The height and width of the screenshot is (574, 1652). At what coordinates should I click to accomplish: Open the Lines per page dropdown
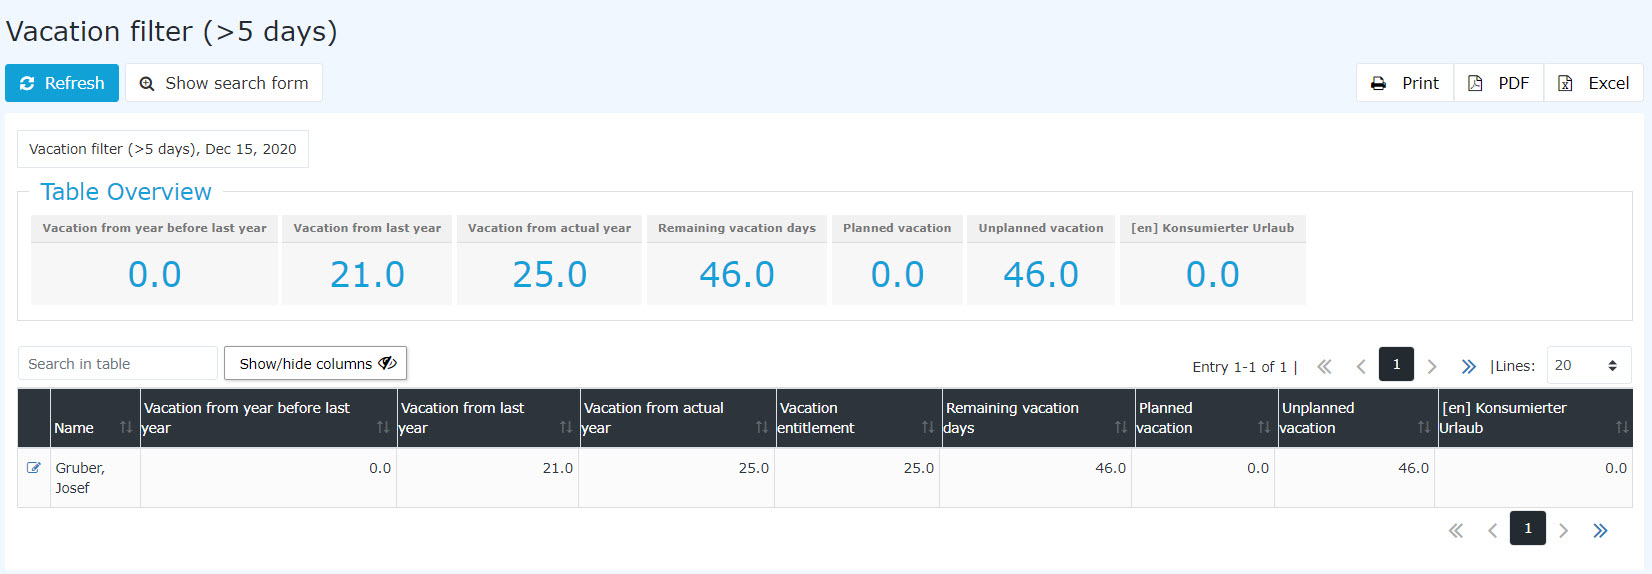(1589, 365)
